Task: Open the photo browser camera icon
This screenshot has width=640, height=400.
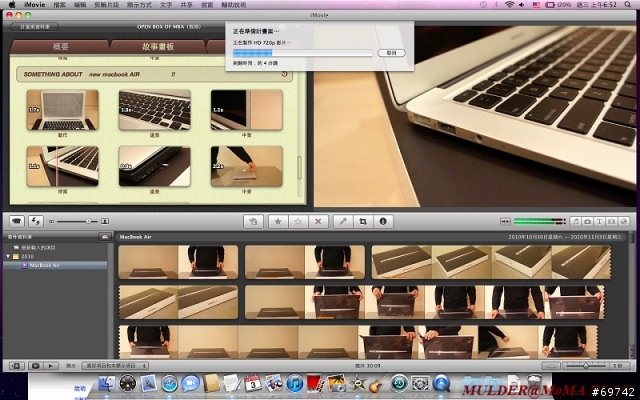Action: [x=587, y=221]
